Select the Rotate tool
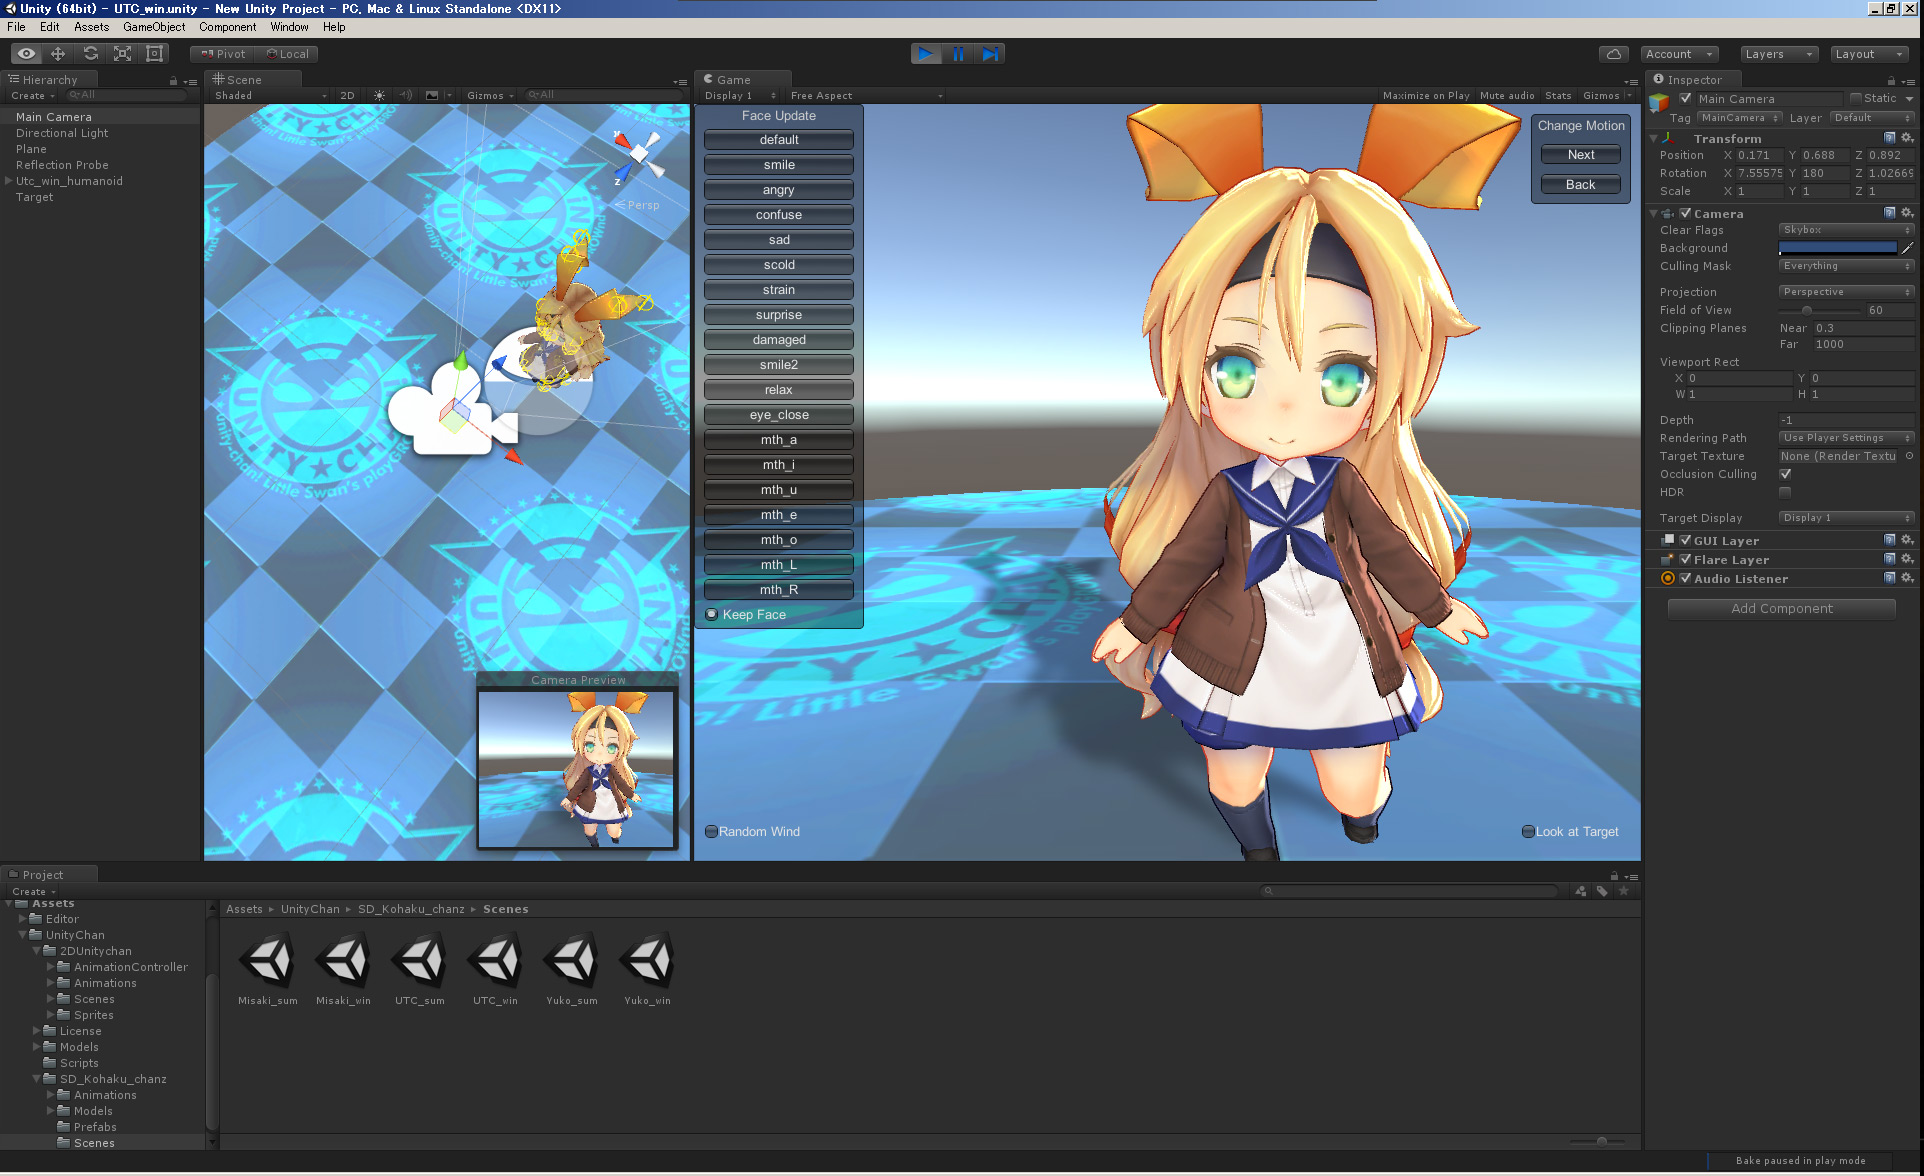The image size is (1924, 1176). tap(90, 54)
